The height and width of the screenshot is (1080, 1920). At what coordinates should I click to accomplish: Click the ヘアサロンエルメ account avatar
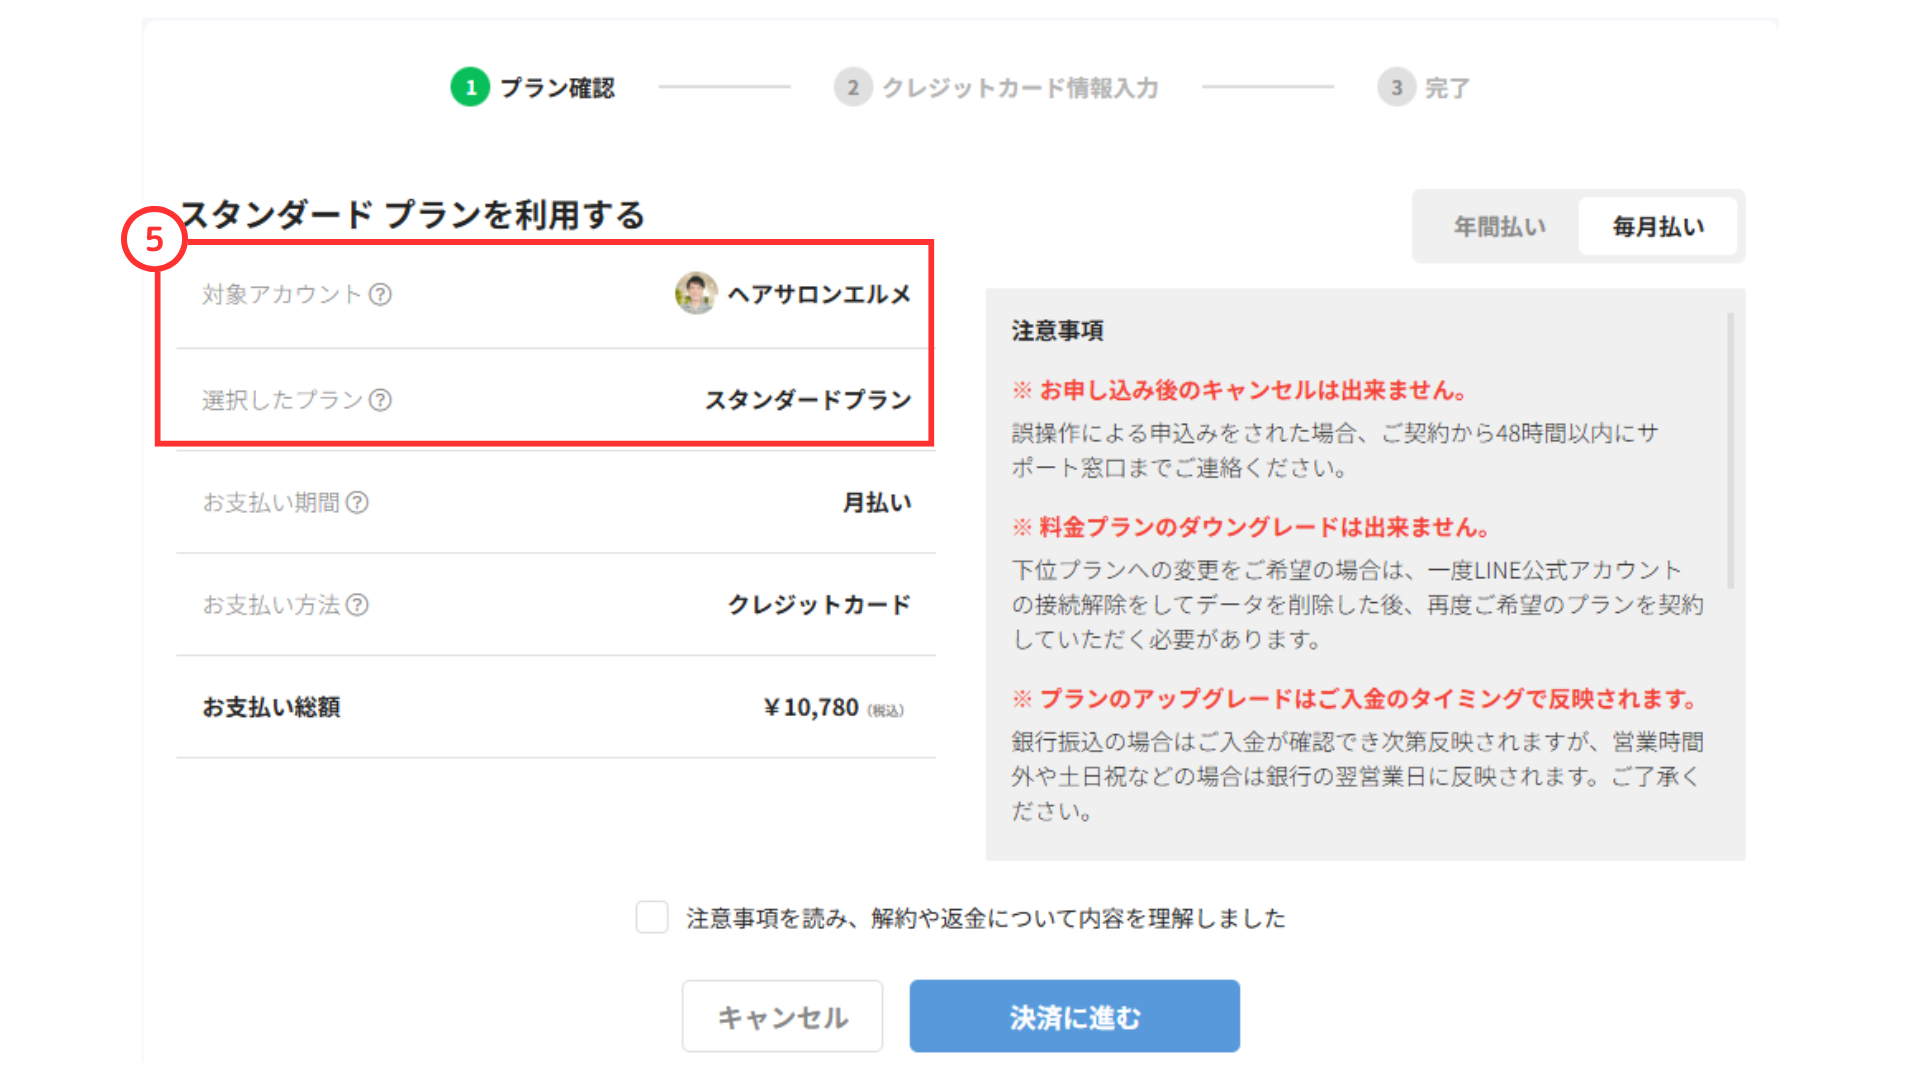click(696, 293)
